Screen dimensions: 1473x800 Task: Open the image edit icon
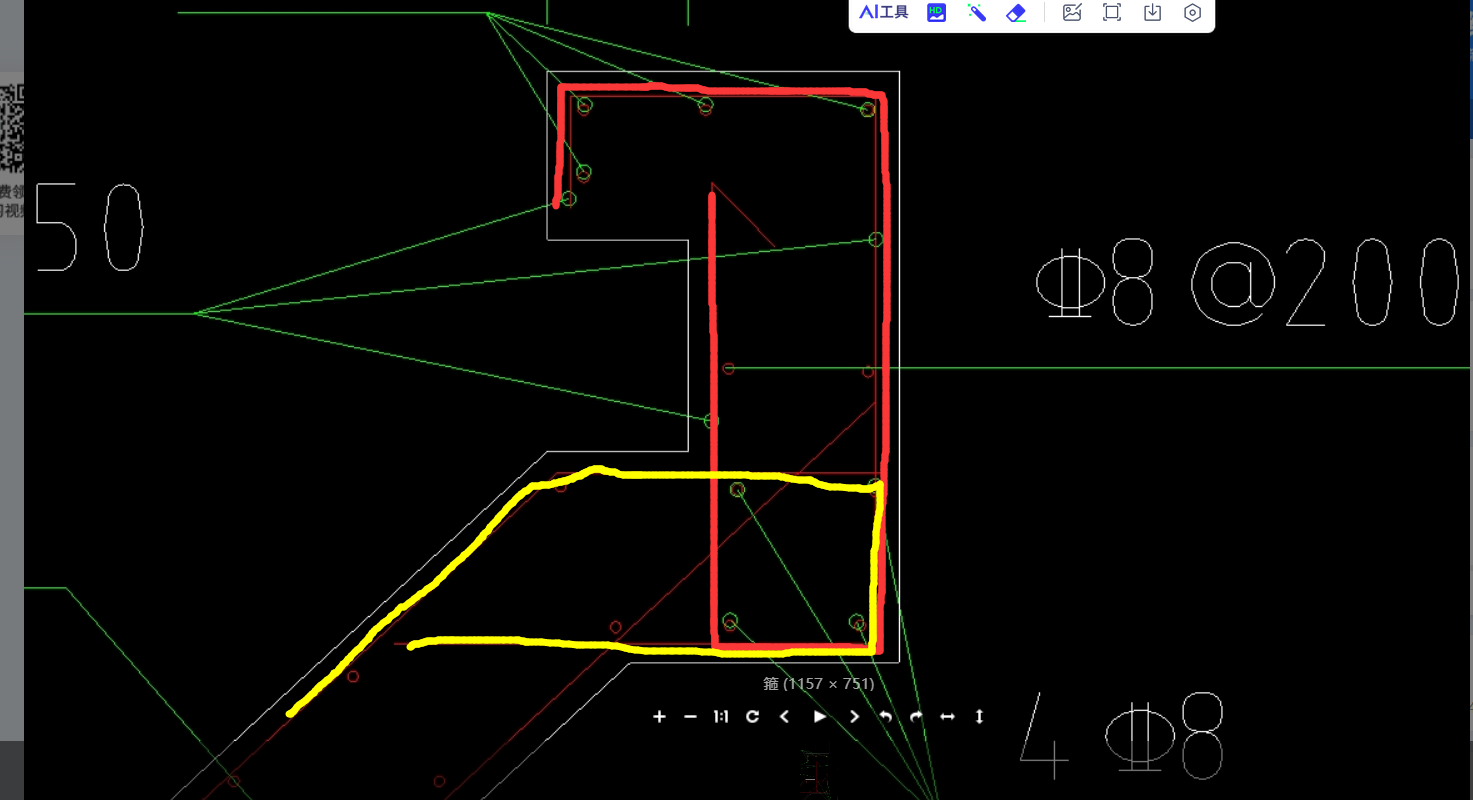(1072, 13)
